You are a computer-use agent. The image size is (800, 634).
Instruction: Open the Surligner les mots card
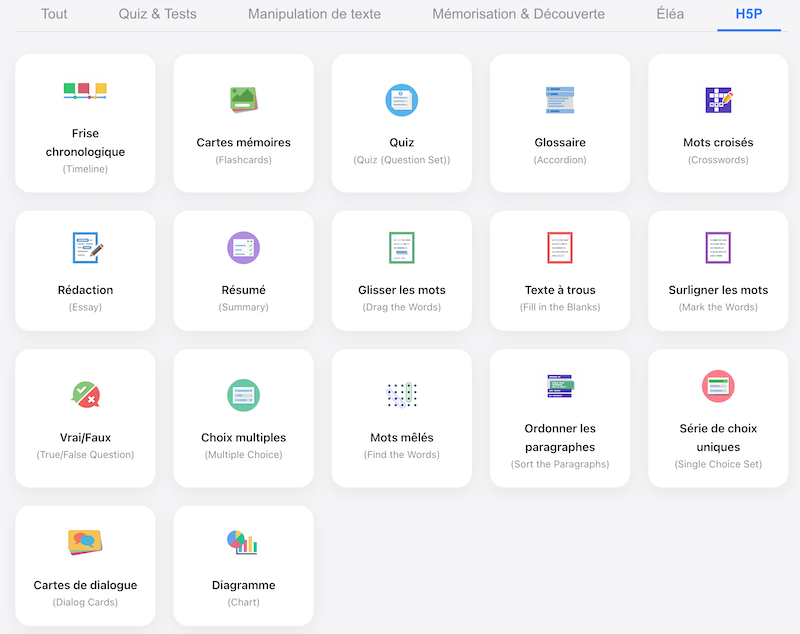pyautogui.click(x=718, y=270)
